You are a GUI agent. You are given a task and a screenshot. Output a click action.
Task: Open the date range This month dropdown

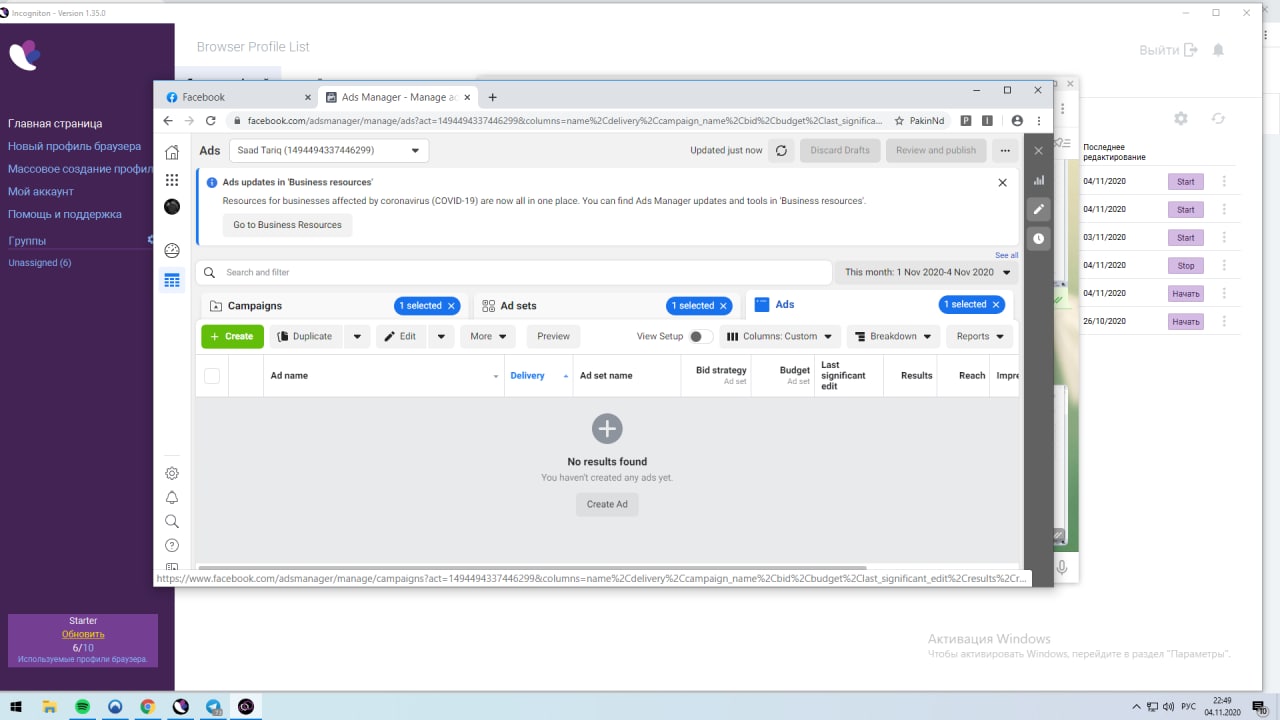point(928,272)
